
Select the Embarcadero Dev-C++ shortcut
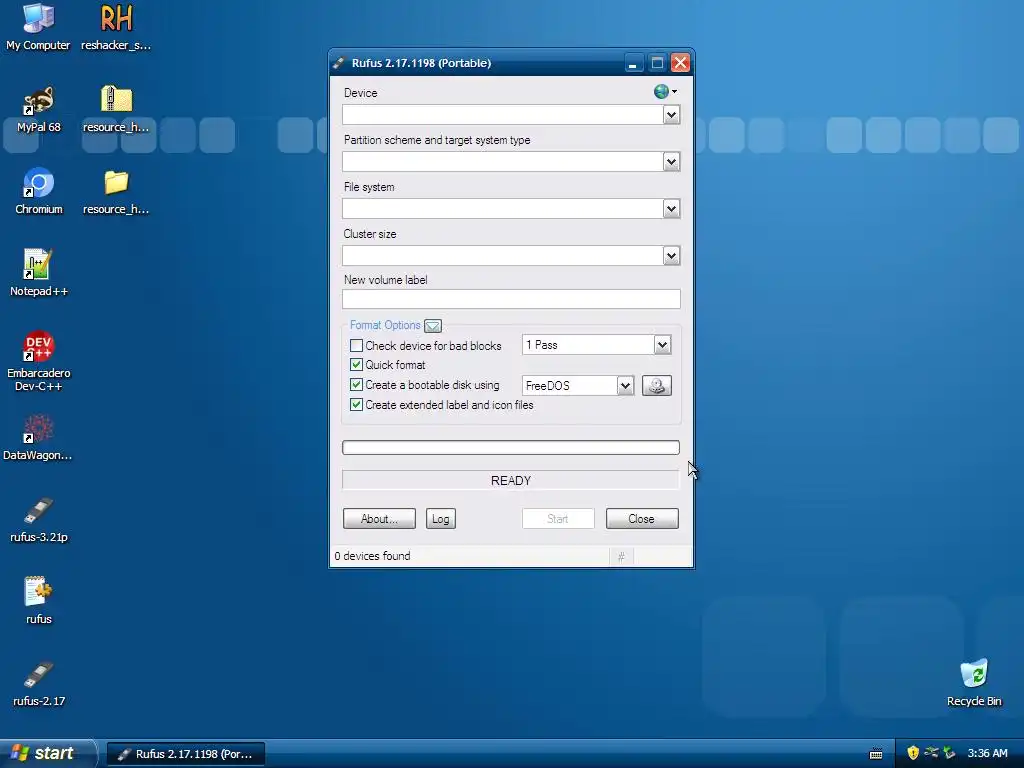pos(39,361)
